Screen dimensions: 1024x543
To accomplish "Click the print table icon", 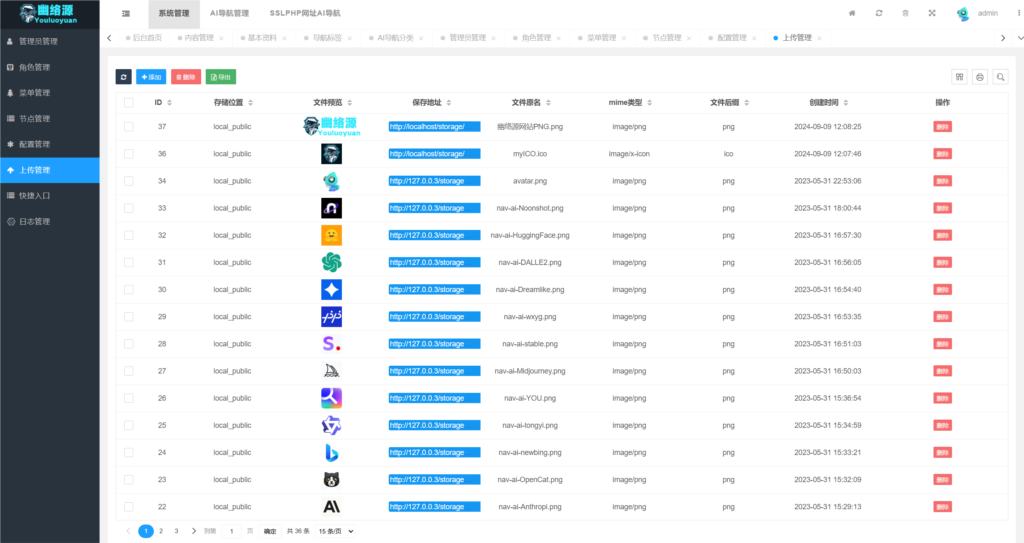I will coord(980,77).
